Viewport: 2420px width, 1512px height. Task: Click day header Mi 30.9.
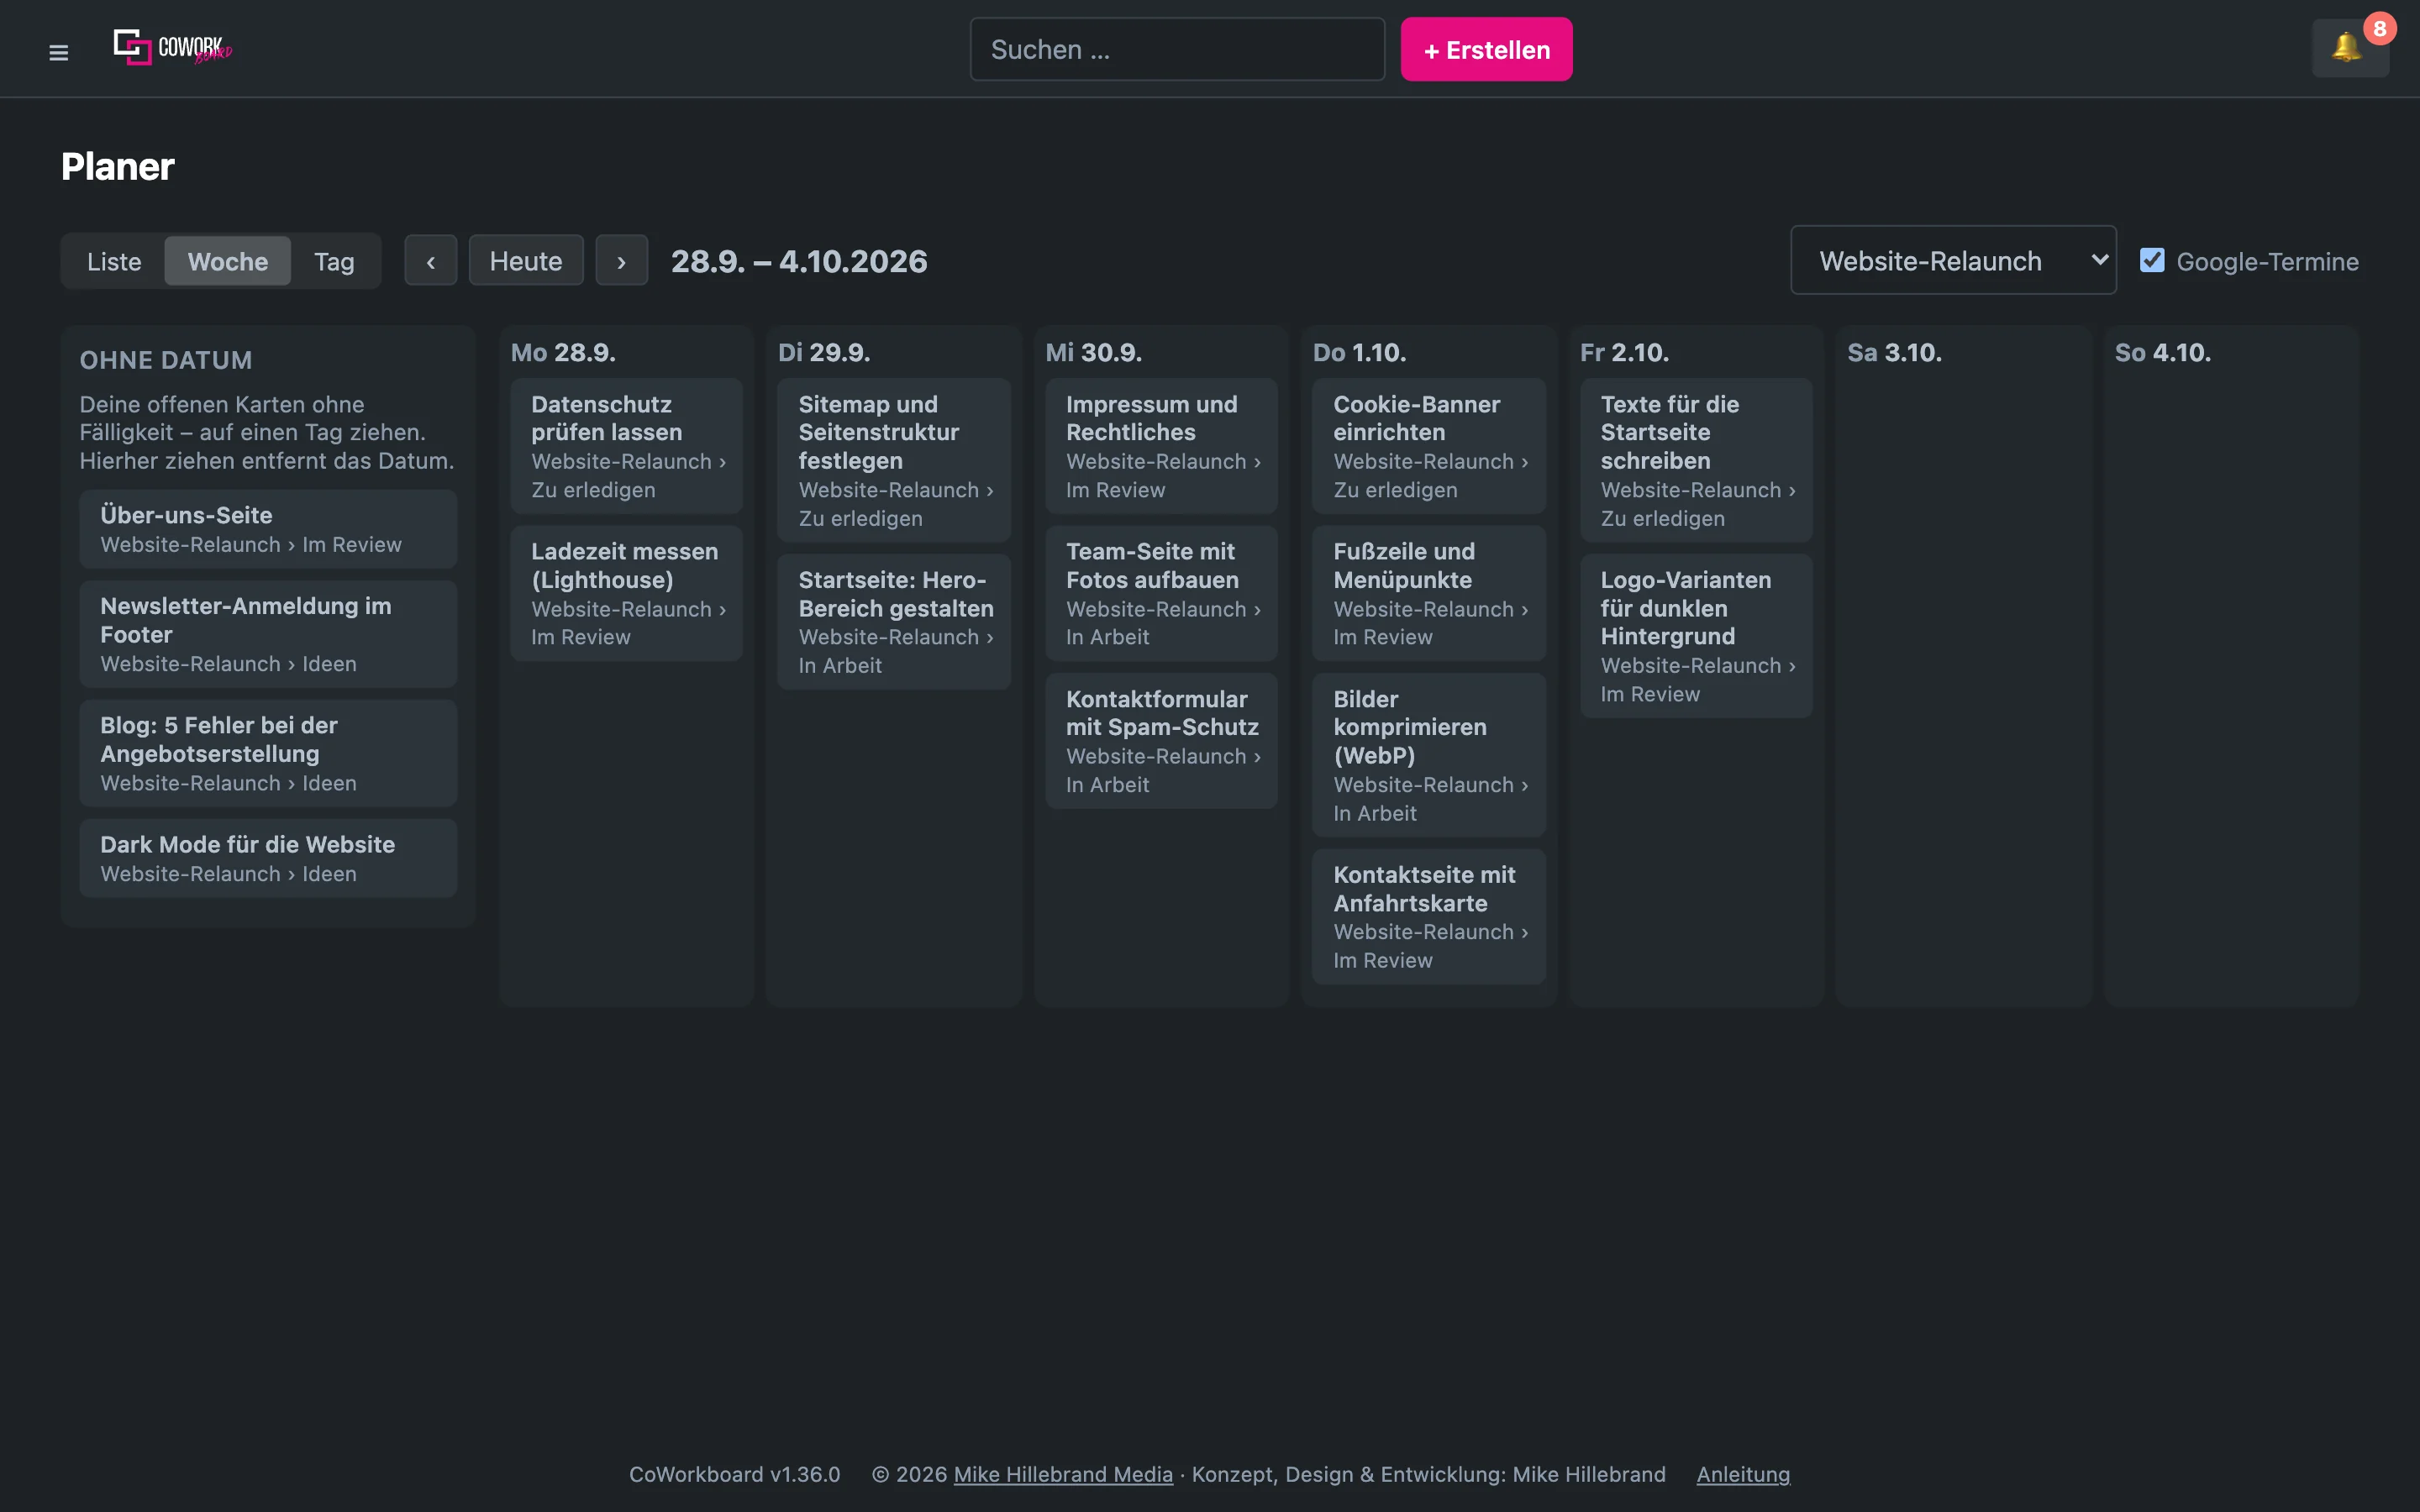[x=1093, y=352]
